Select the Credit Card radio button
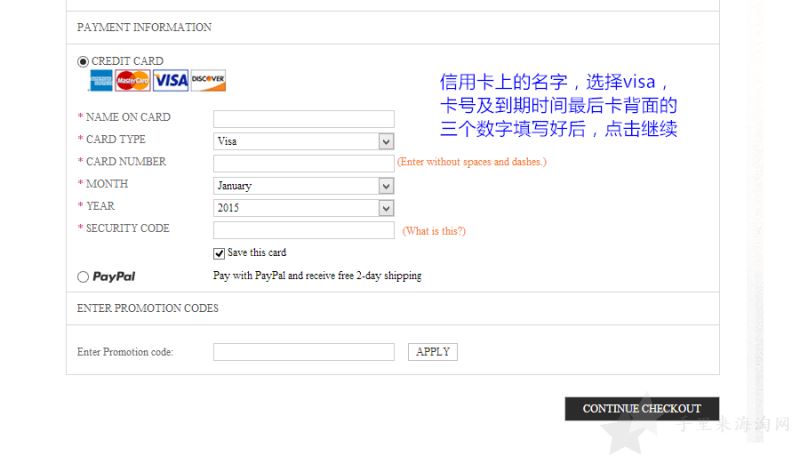This screenshot has width=800, height=464. [83, 62]
